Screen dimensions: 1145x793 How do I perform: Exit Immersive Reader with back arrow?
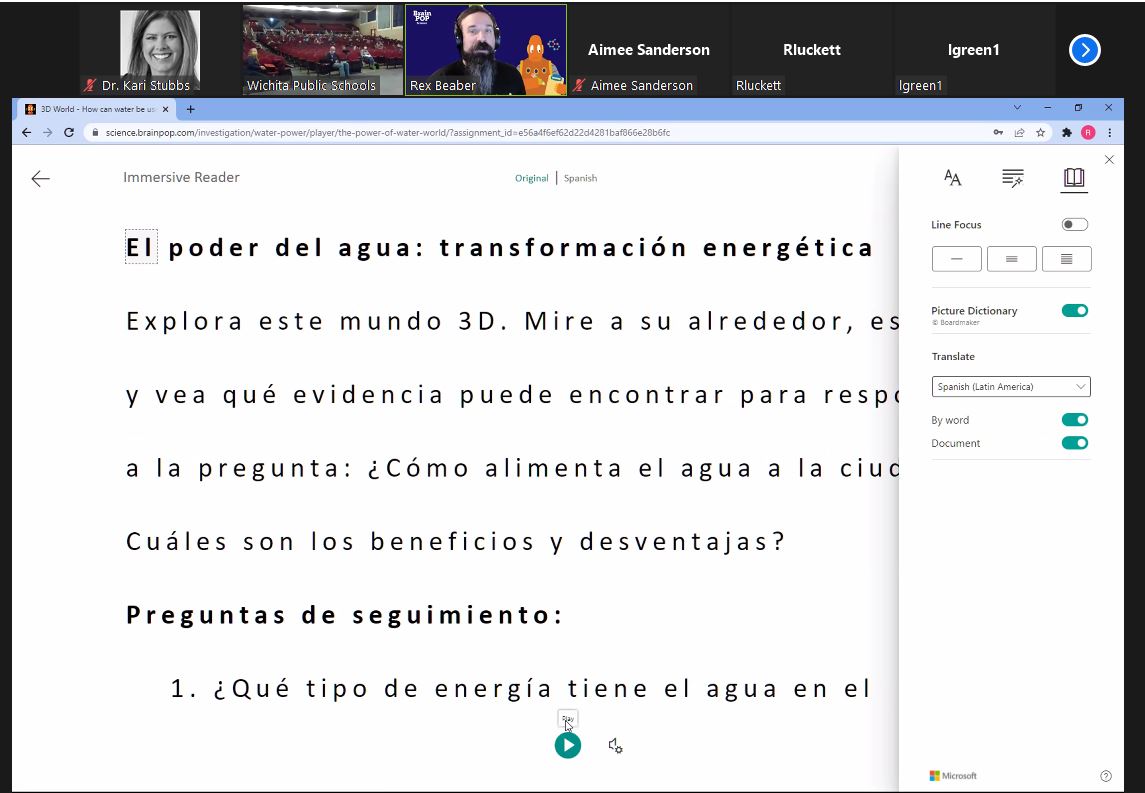coord(41,178)
